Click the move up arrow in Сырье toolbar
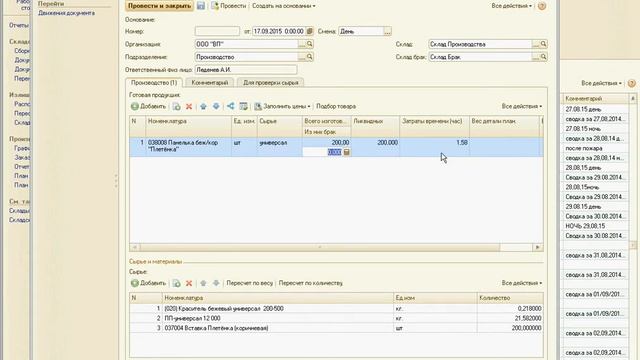640x360 pixels. coord(203,283)
